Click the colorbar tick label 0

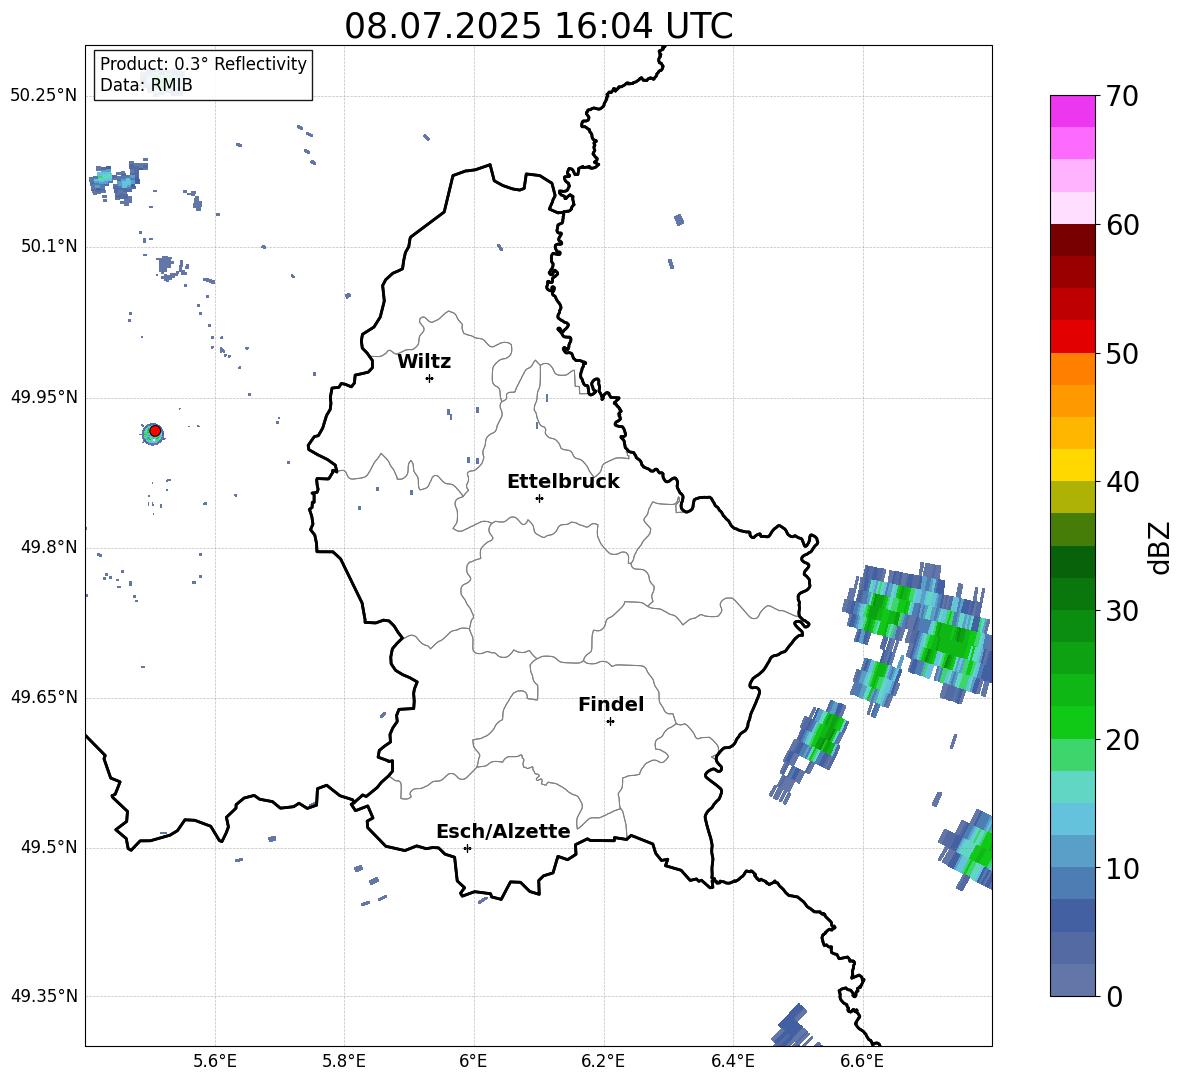(1114, 996)
